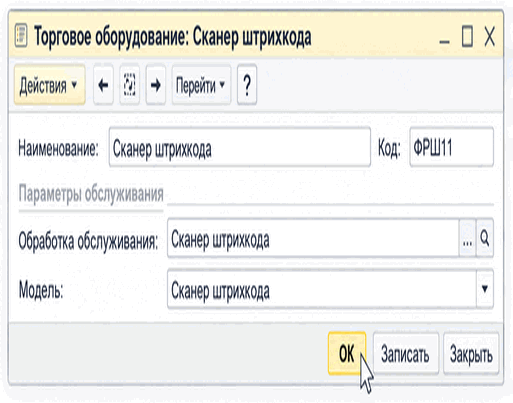Edit the Наименование field
Screen dimensions: 513x403
pyautogui.click(x=240, y=147)
